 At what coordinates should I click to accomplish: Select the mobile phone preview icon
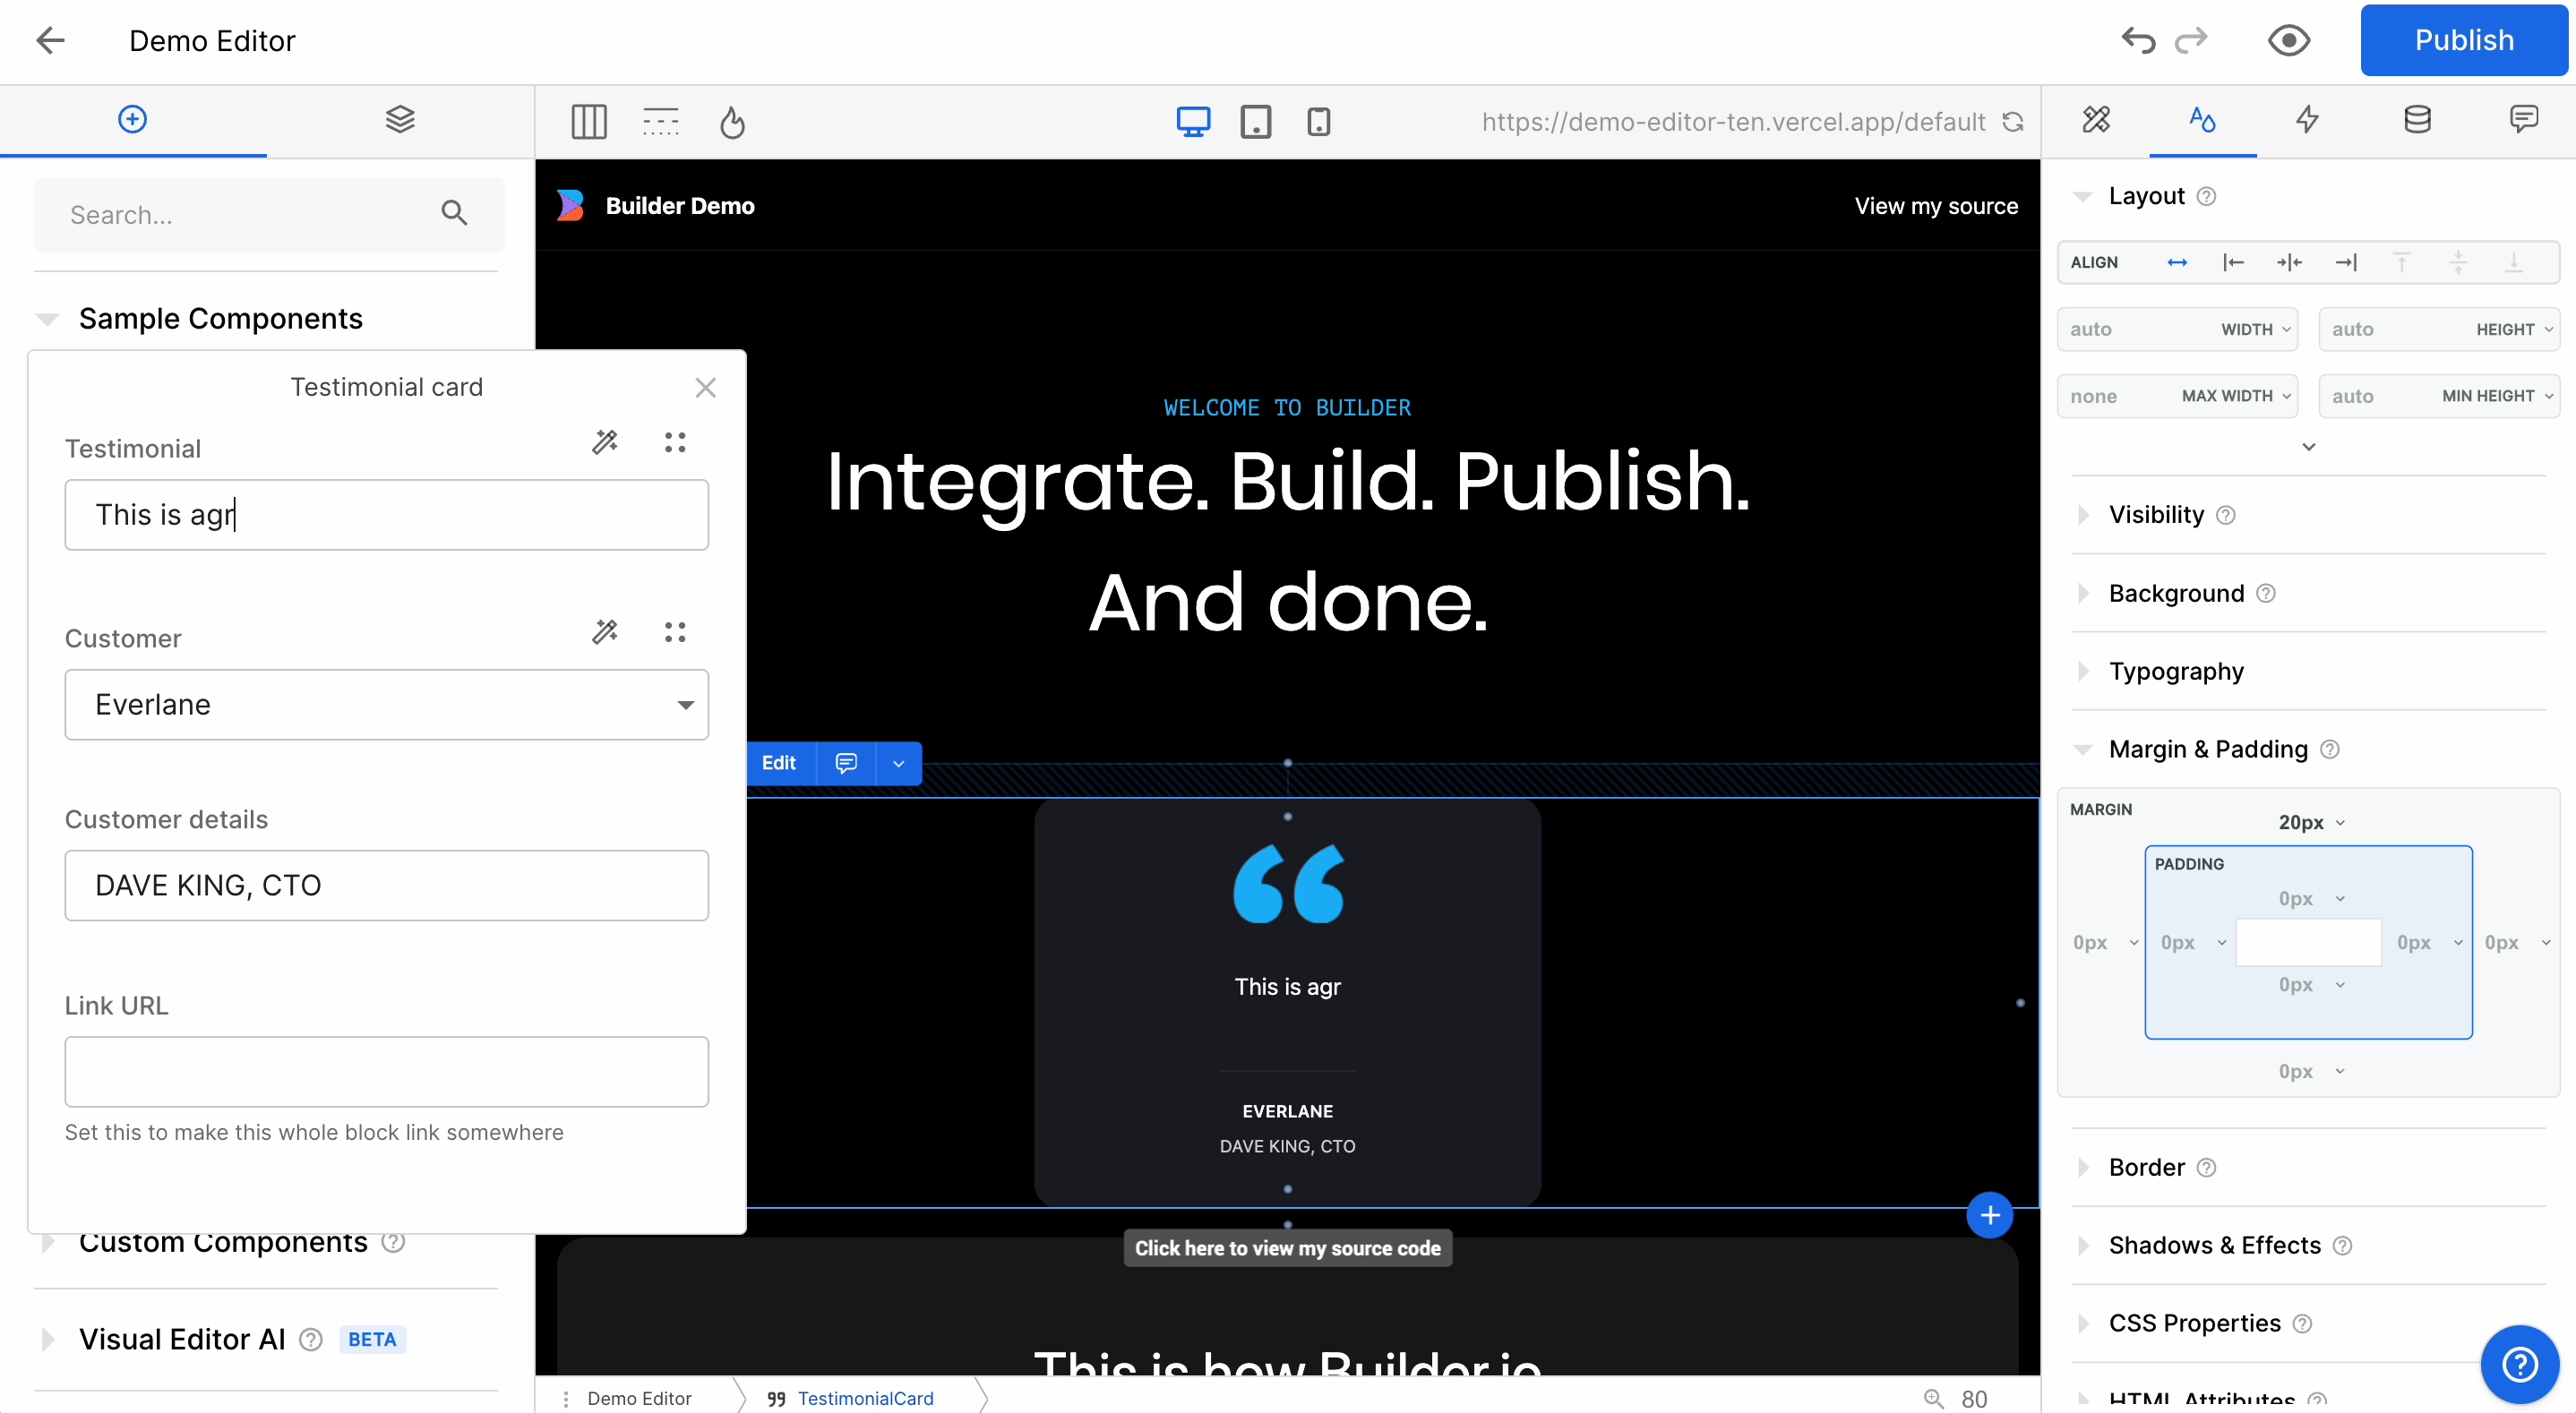(x=1318, y=122)
